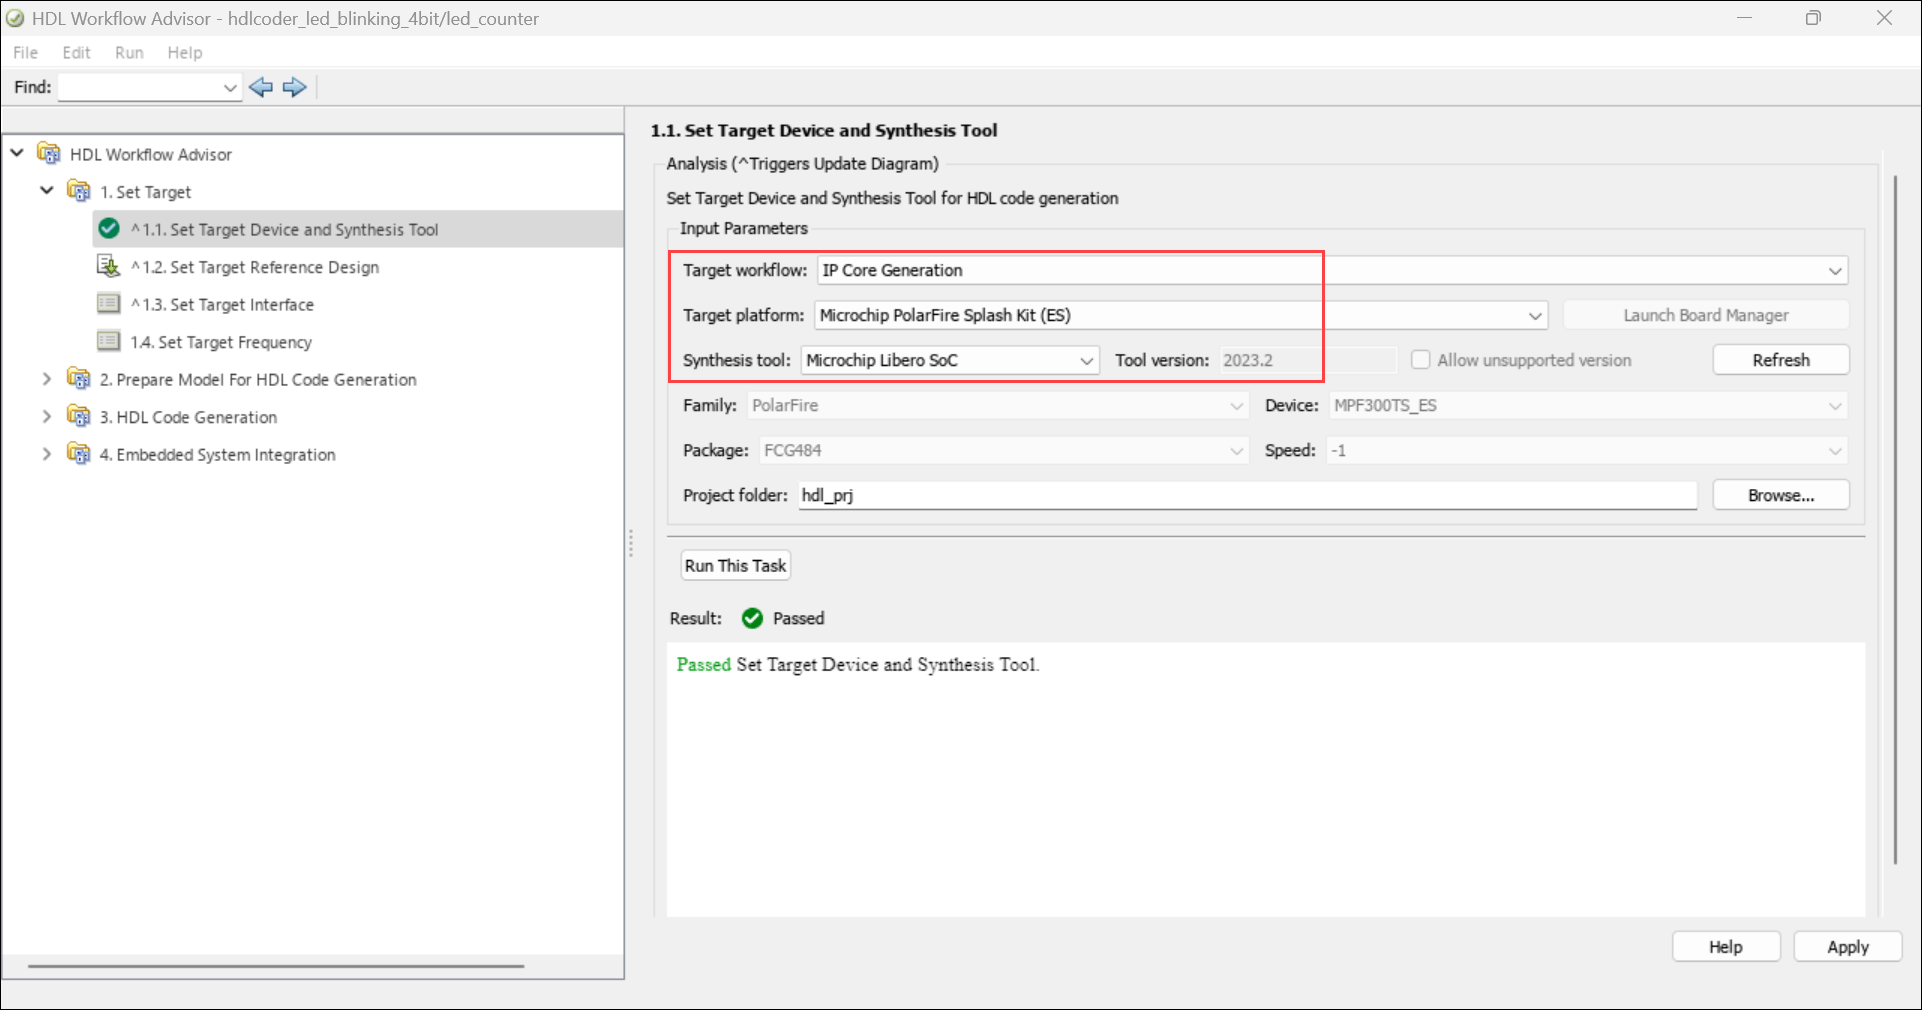
Task: Click the Refresh button
Action: [1780, 360]
